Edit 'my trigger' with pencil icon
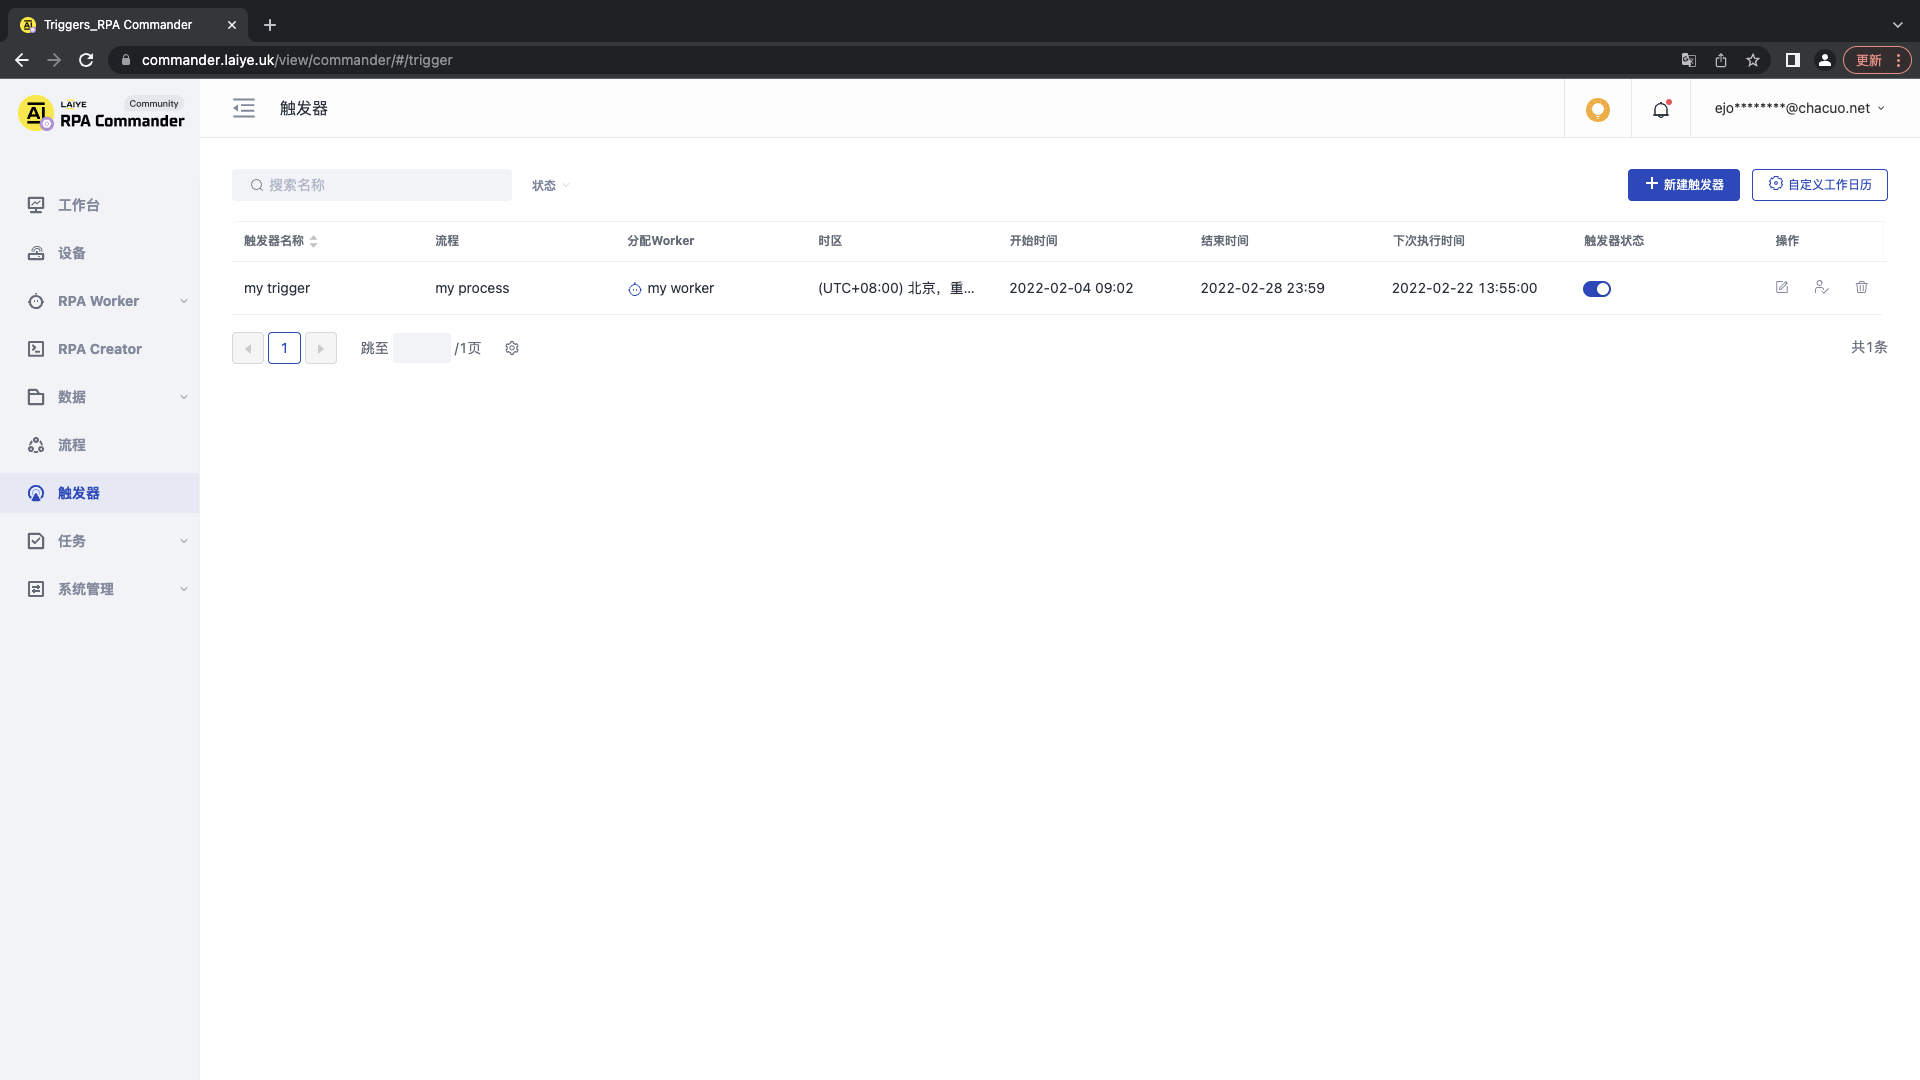 (x=1782, y=288)
